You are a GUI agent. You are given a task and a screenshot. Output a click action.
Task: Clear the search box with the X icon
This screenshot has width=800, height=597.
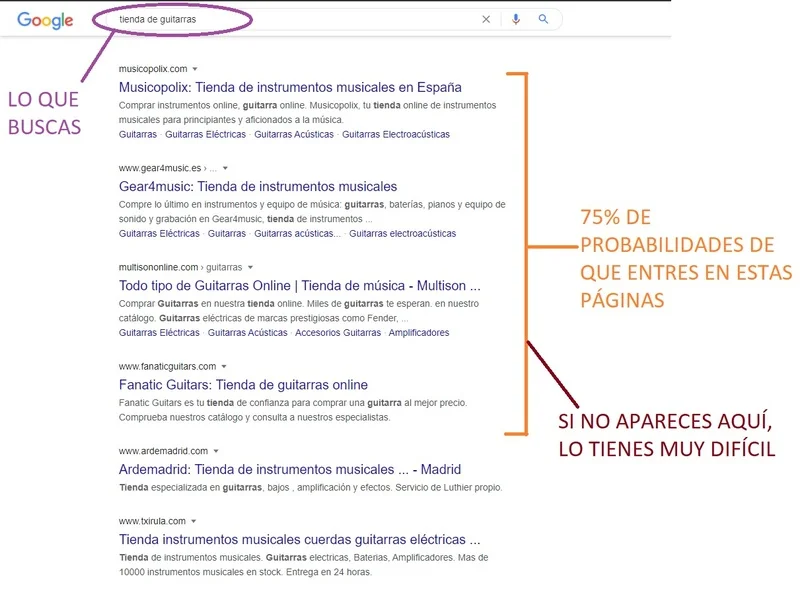486,19
